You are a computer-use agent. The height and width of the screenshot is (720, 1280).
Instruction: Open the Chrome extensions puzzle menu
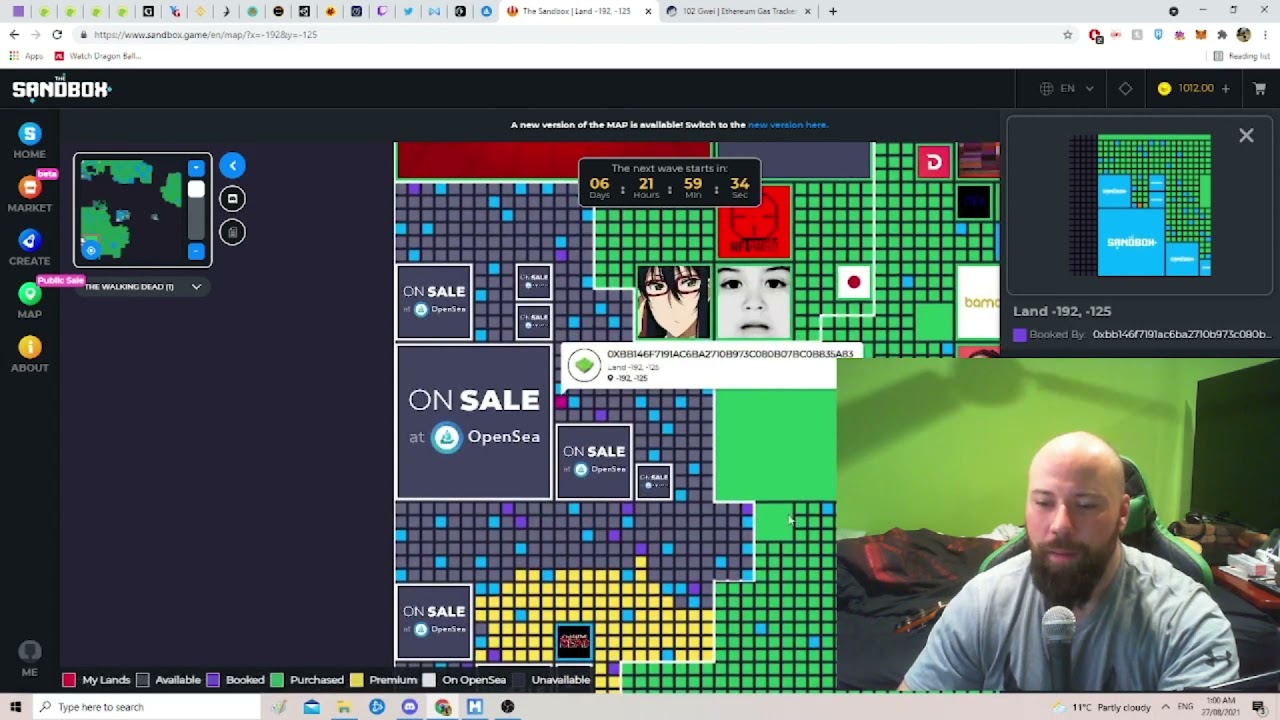[x=1222, y=34]
